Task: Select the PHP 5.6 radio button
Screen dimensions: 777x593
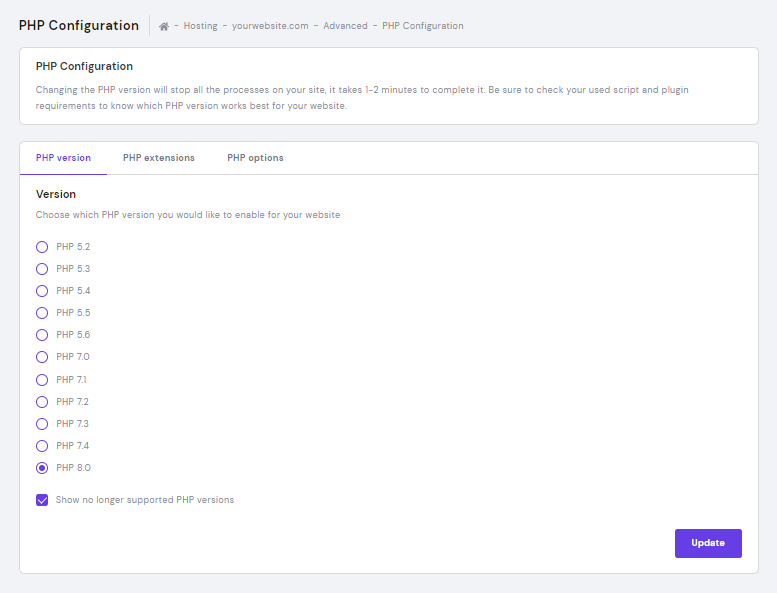Action: (42, 335)
